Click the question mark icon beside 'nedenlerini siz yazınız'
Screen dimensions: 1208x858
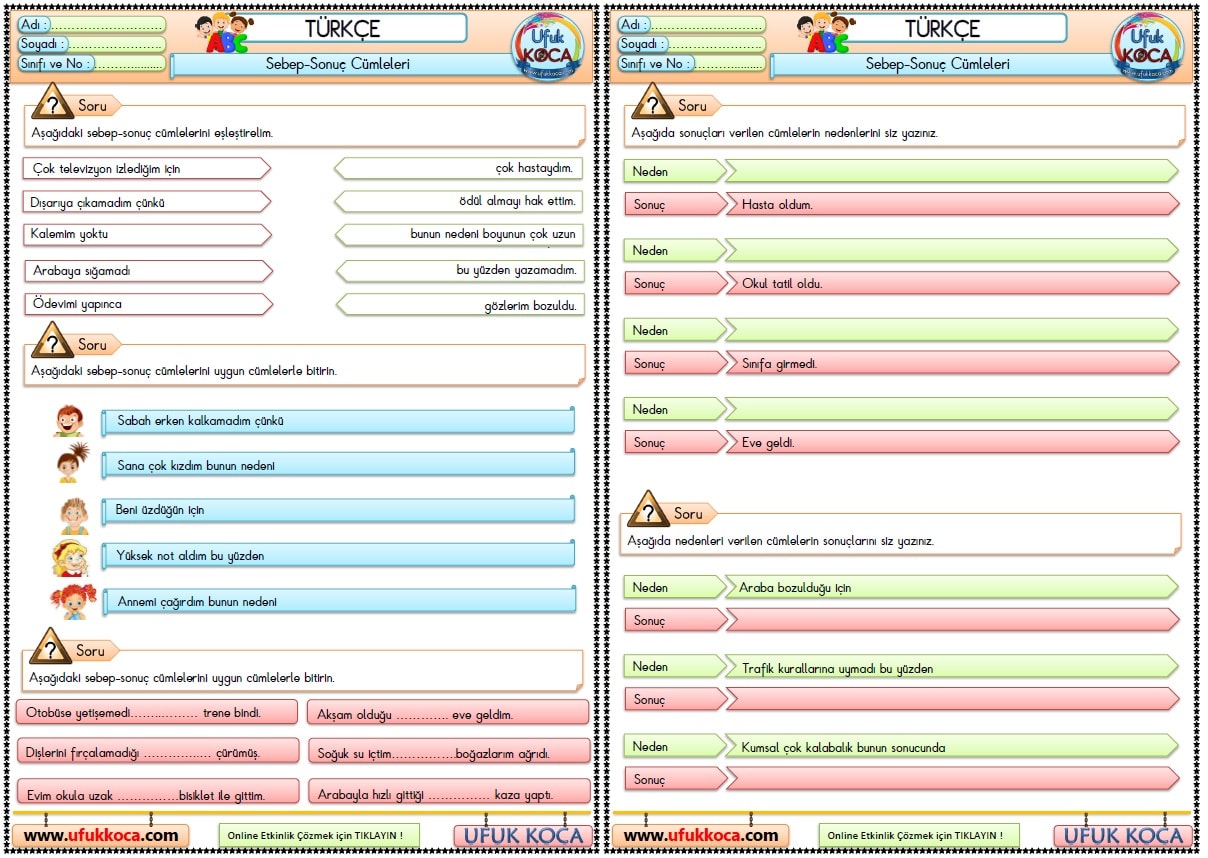(x=652, y=102)
